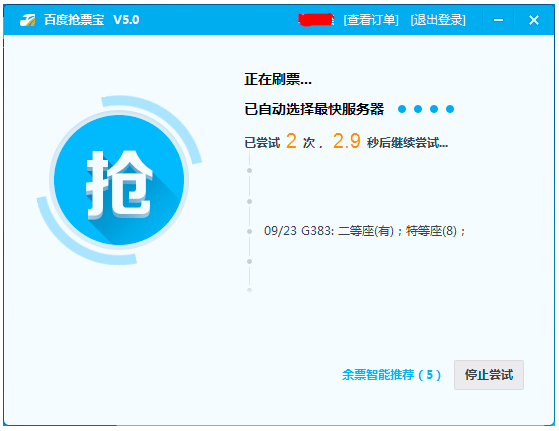
Task: Select the 09/23 G383 ticket result line
Action: 364,231
